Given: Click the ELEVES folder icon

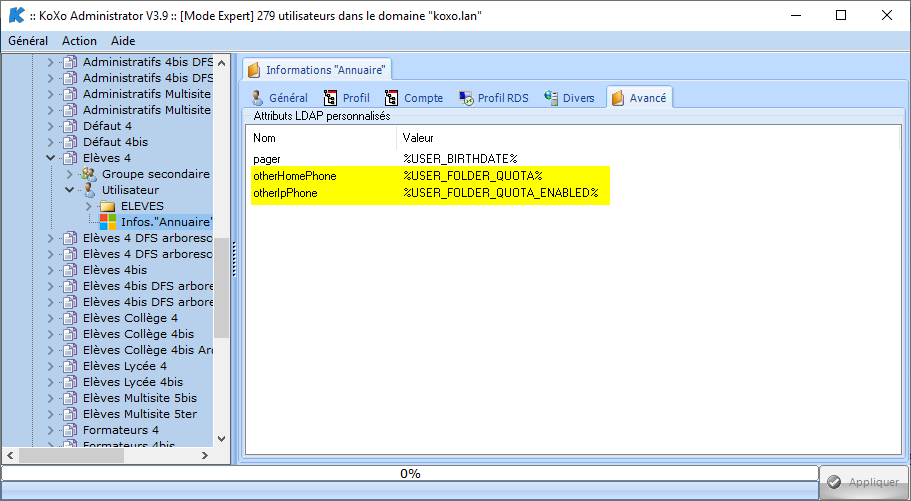Looking at the screenshot, I should click(107, 206).
